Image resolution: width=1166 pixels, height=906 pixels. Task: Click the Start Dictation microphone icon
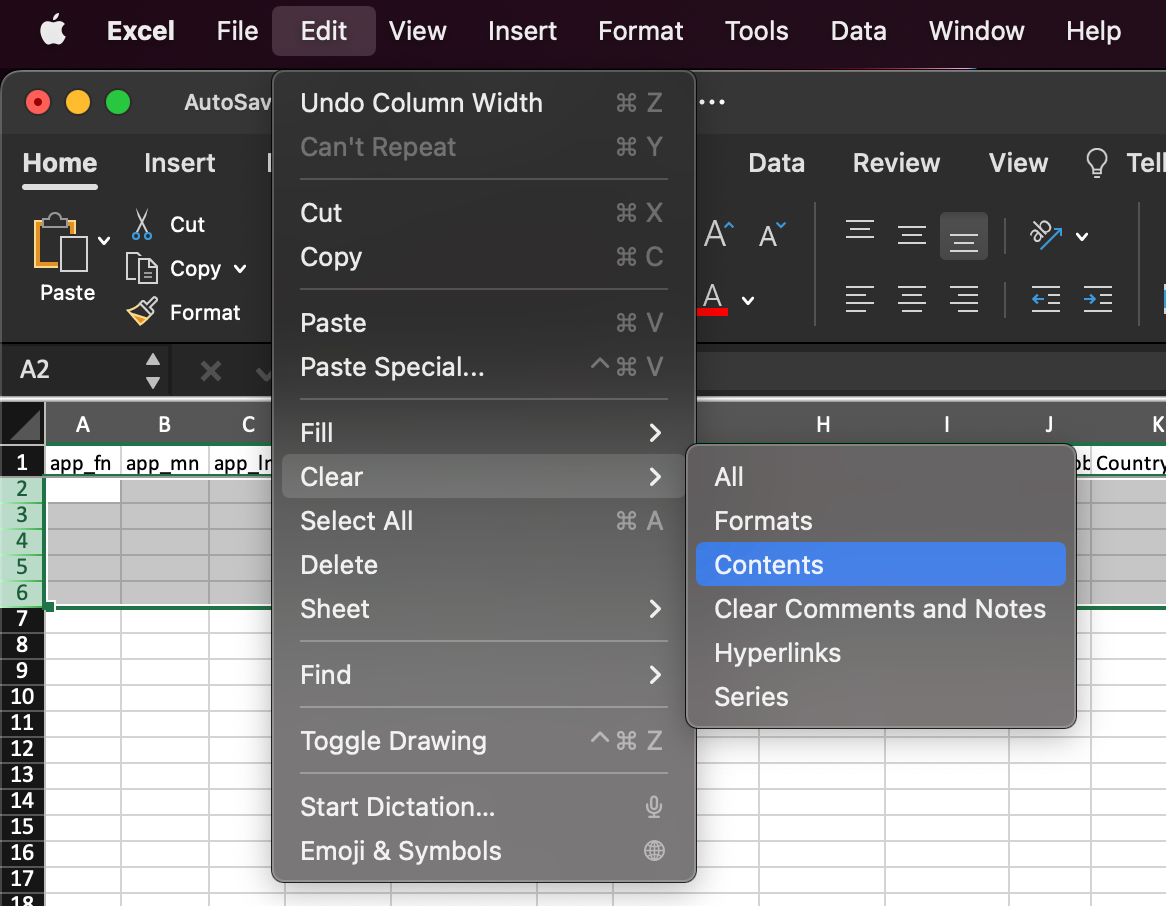tap(654, 807)
